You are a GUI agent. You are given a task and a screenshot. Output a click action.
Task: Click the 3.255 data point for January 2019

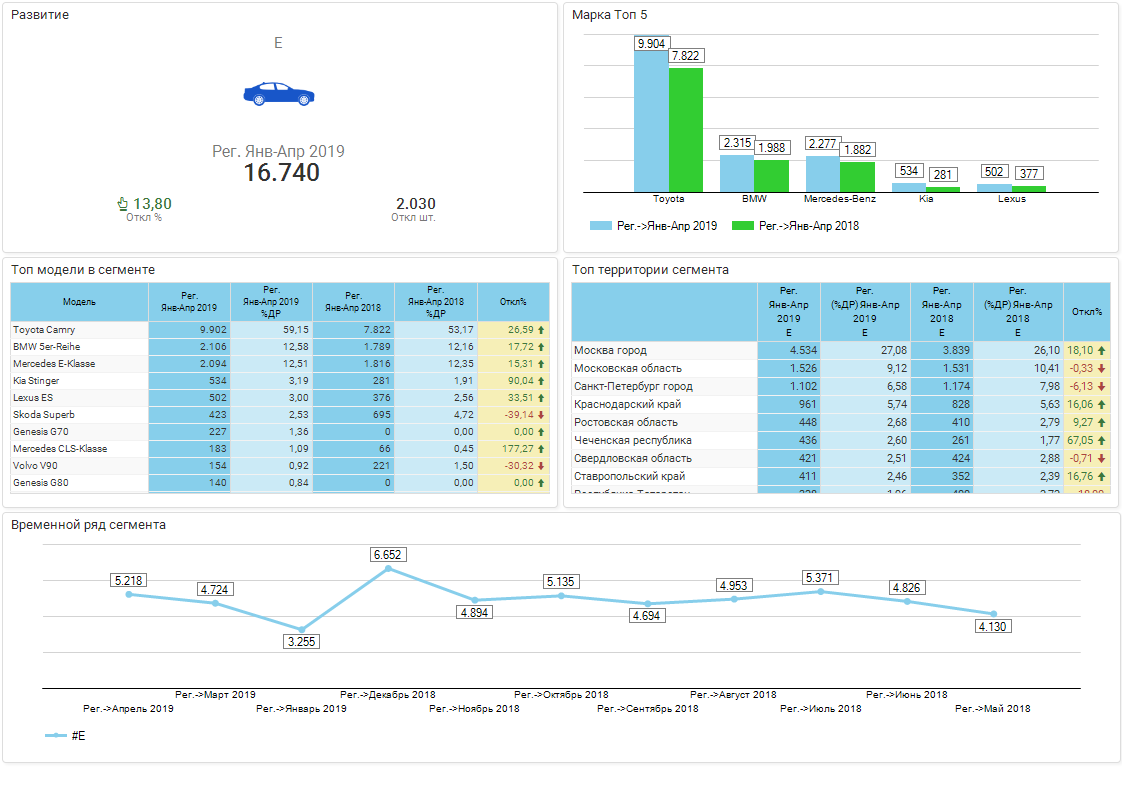[x=301, y=630]
